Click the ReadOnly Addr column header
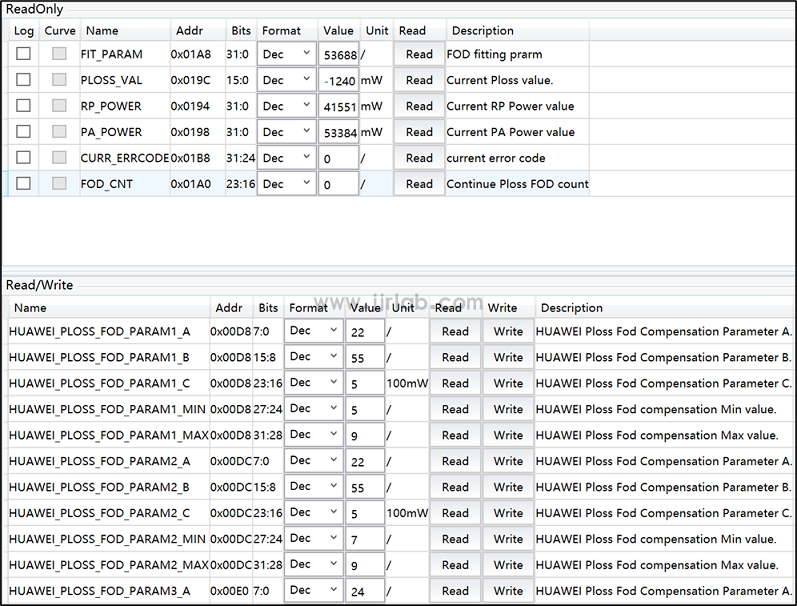The width and height of the screenshot is (797, 606). click(x=198, y=31)
